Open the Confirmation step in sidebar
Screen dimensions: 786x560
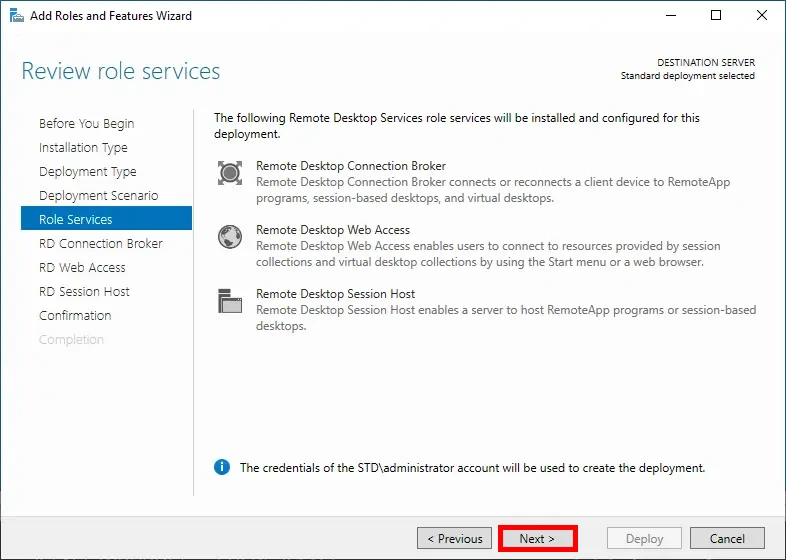coord(75,316)
